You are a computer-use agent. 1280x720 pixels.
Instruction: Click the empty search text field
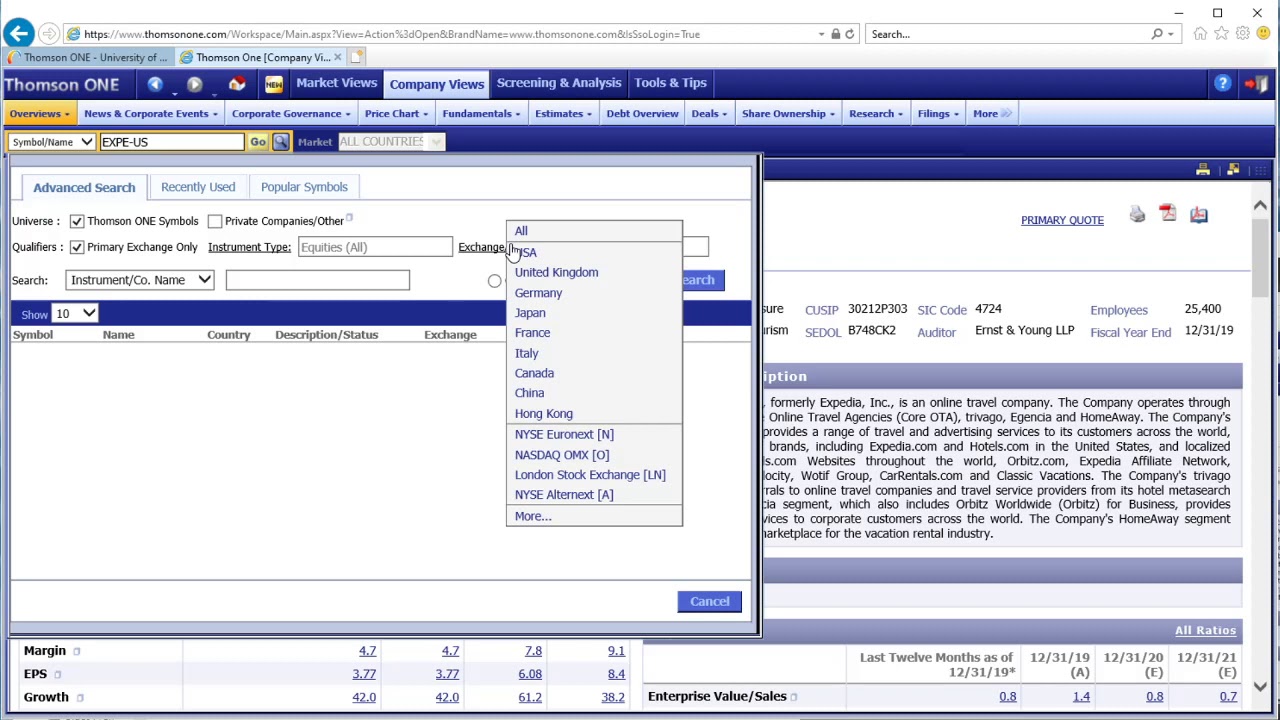click(317, 280)
